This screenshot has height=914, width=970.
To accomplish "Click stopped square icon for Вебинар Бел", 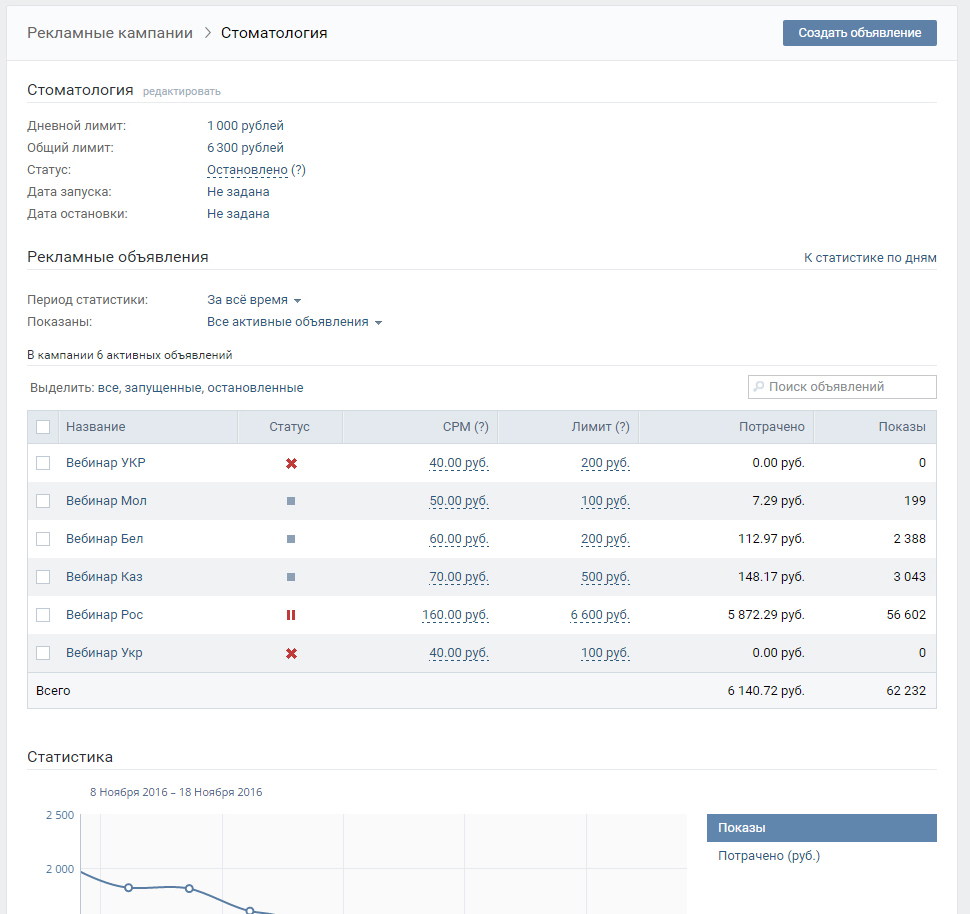I will click(x=291, y=539).
